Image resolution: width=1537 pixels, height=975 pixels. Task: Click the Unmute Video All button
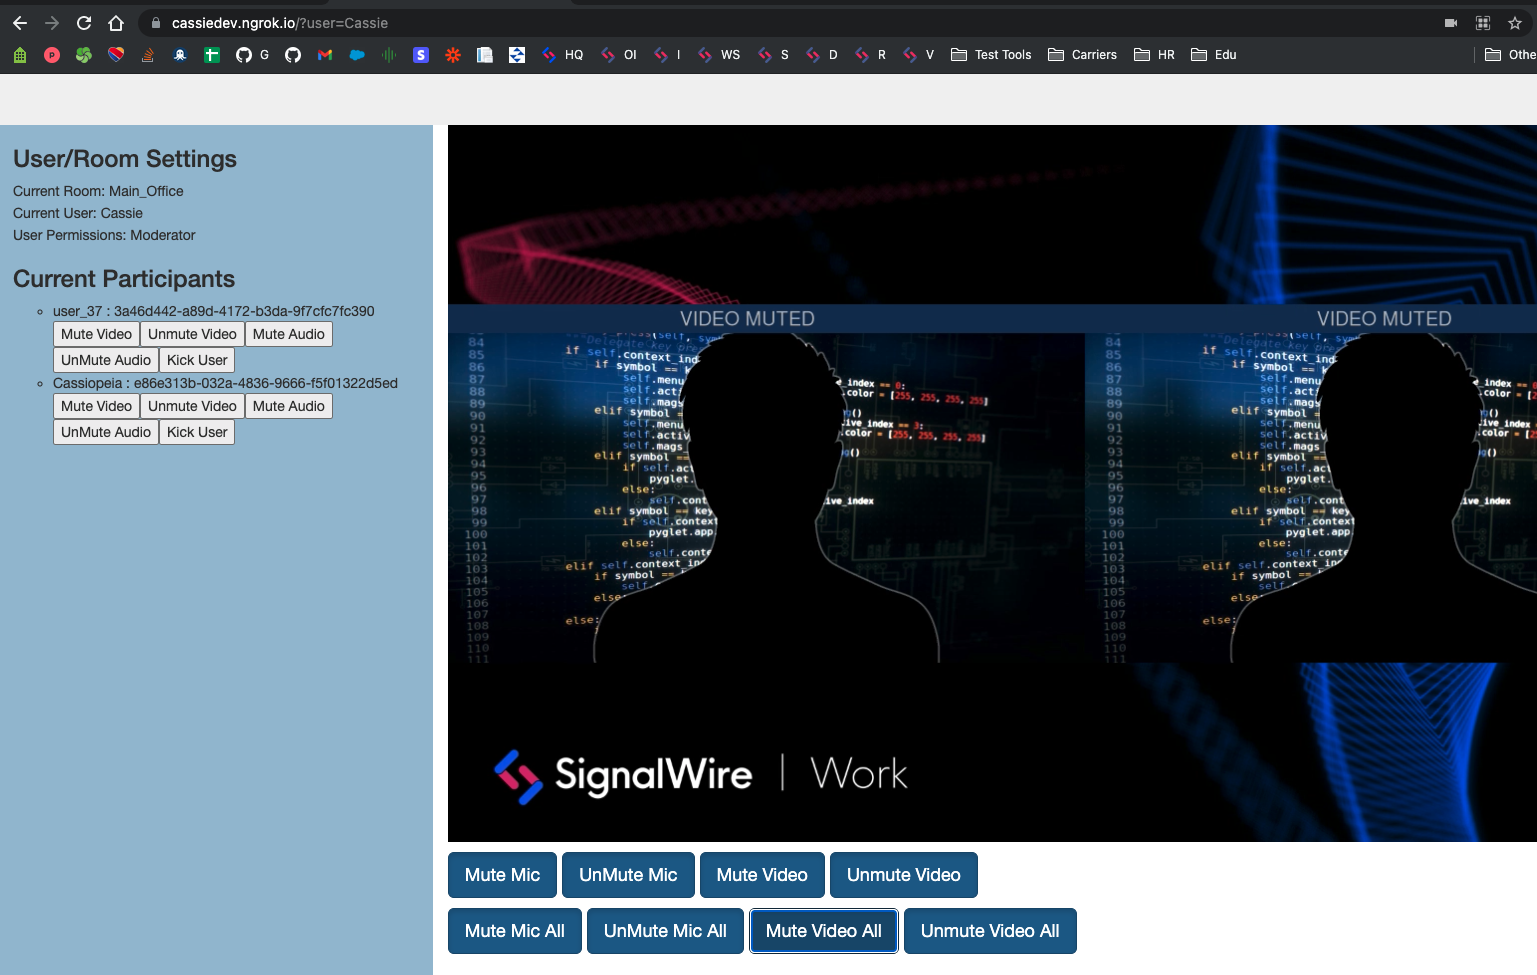(990, 931)
